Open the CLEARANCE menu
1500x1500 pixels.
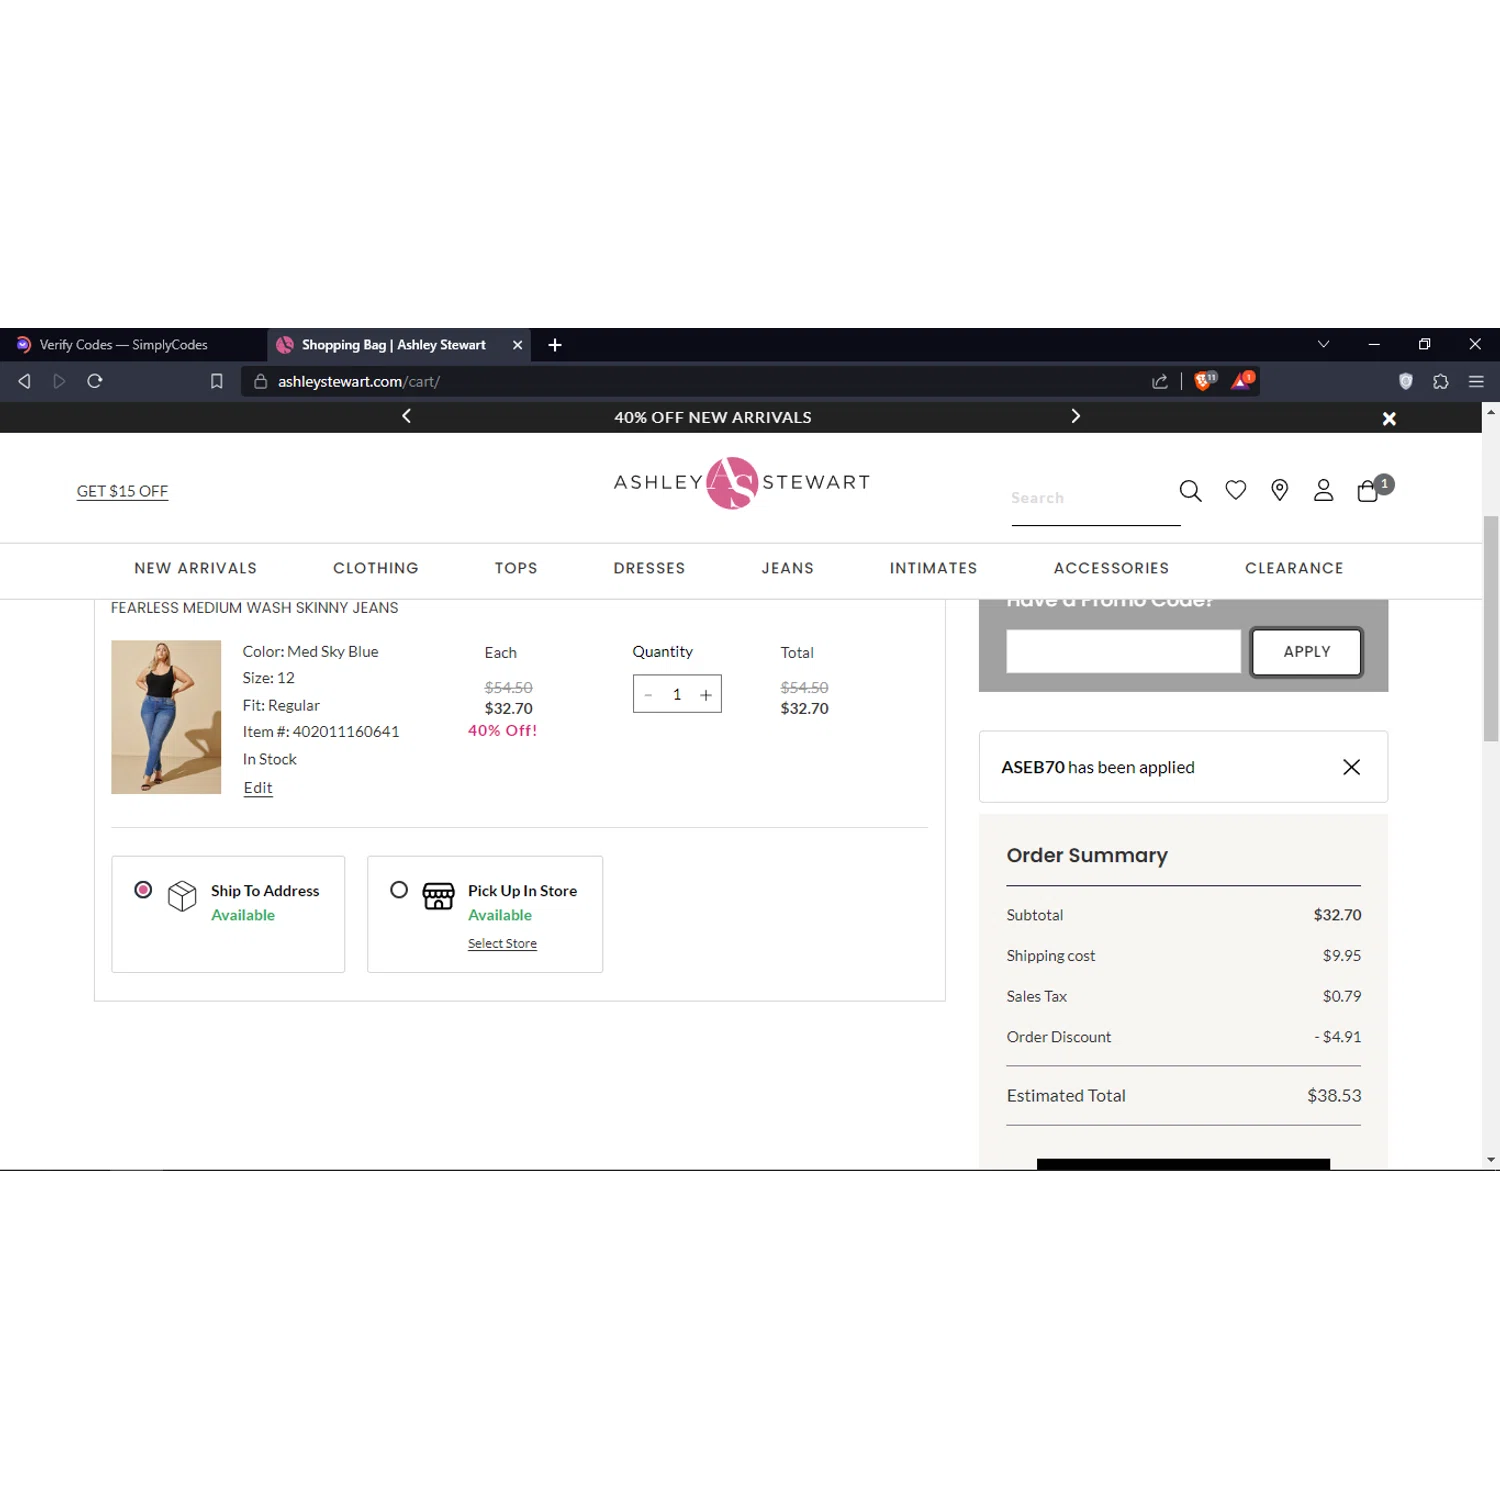coord(1294,568)
